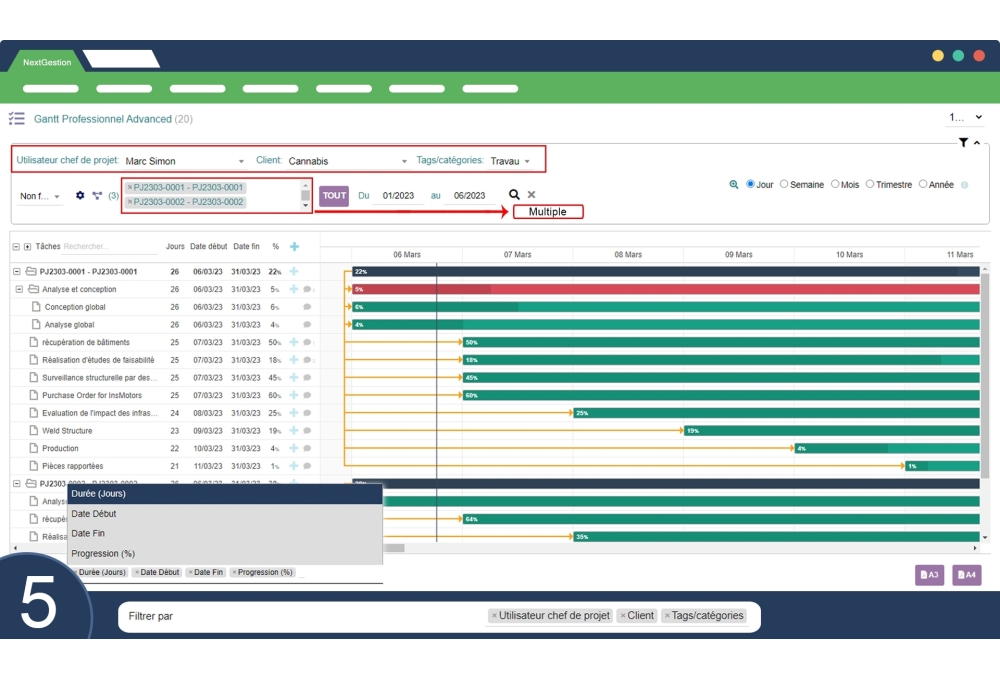Add a new task with the plus icon
The image size is (1000, 679).
tap(293, 245)
